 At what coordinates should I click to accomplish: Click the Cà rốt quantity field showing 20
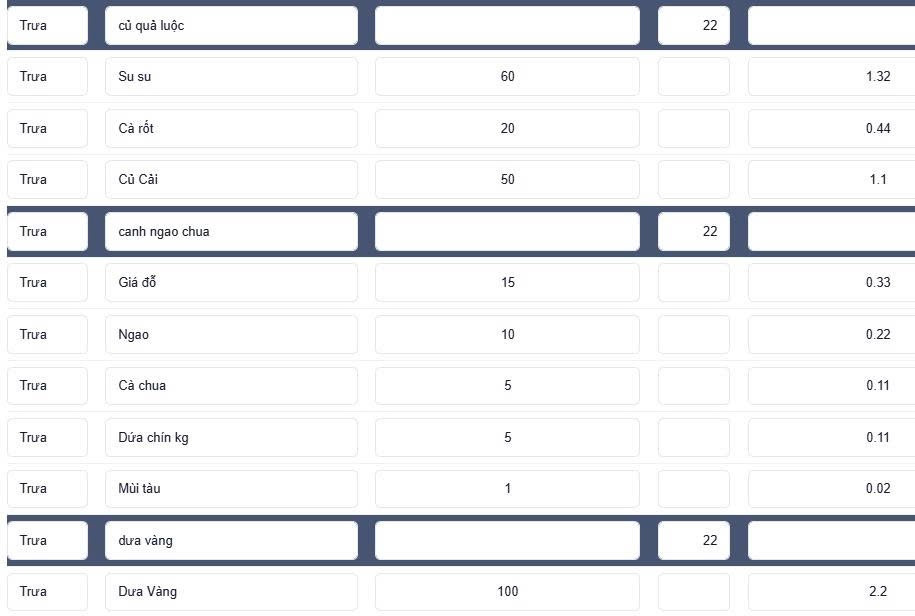(x=507, y=128)
